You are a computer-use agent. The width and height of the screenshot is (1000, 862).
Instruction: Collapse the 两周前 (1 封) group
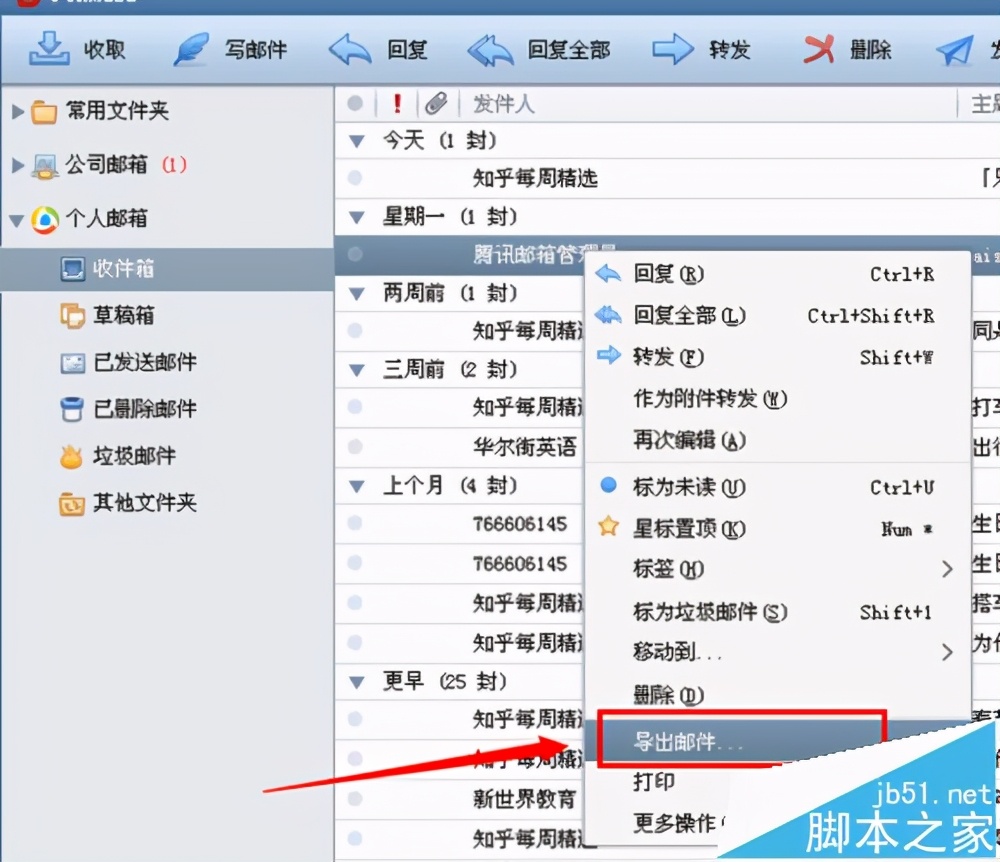(357, 294)
